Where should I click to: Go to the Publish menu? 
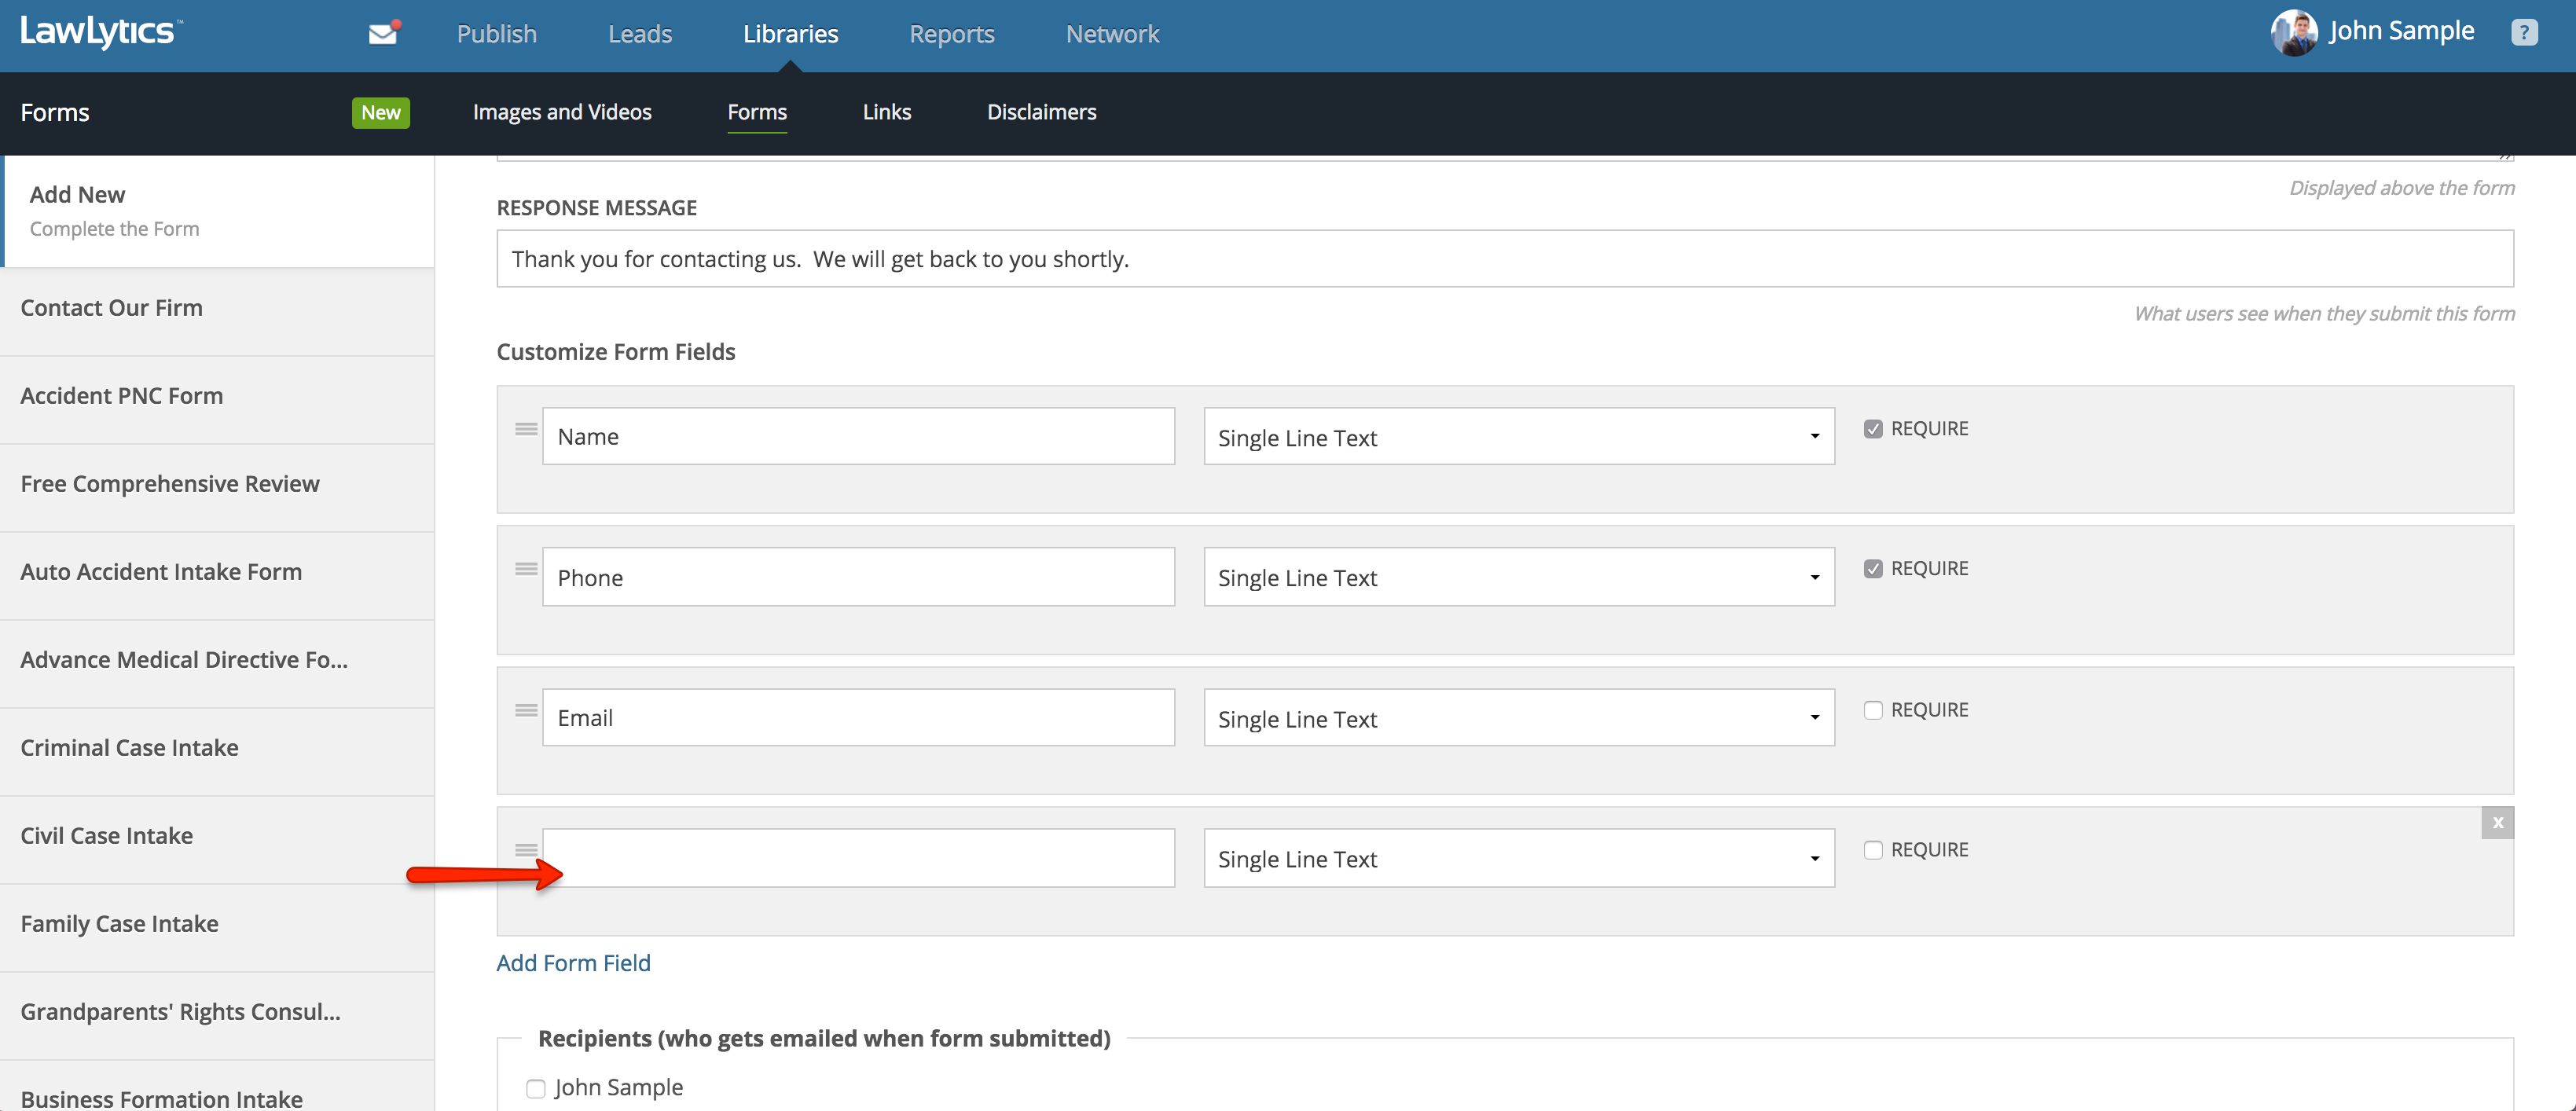click(x=496, y=34)
